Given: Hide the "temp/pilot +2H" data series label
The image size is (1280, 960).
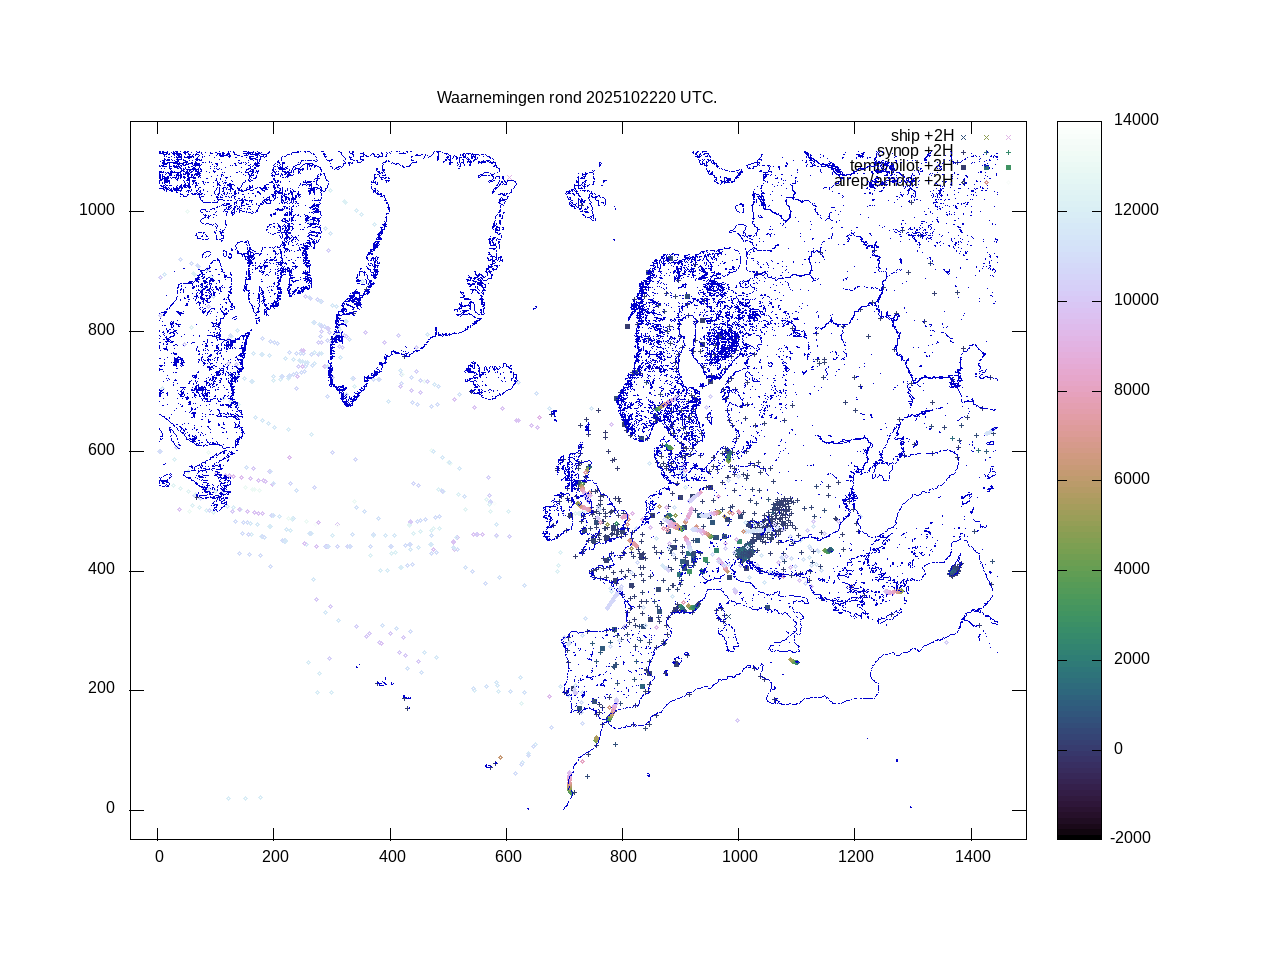Looking at the screenshot, I should click(900, 166).
